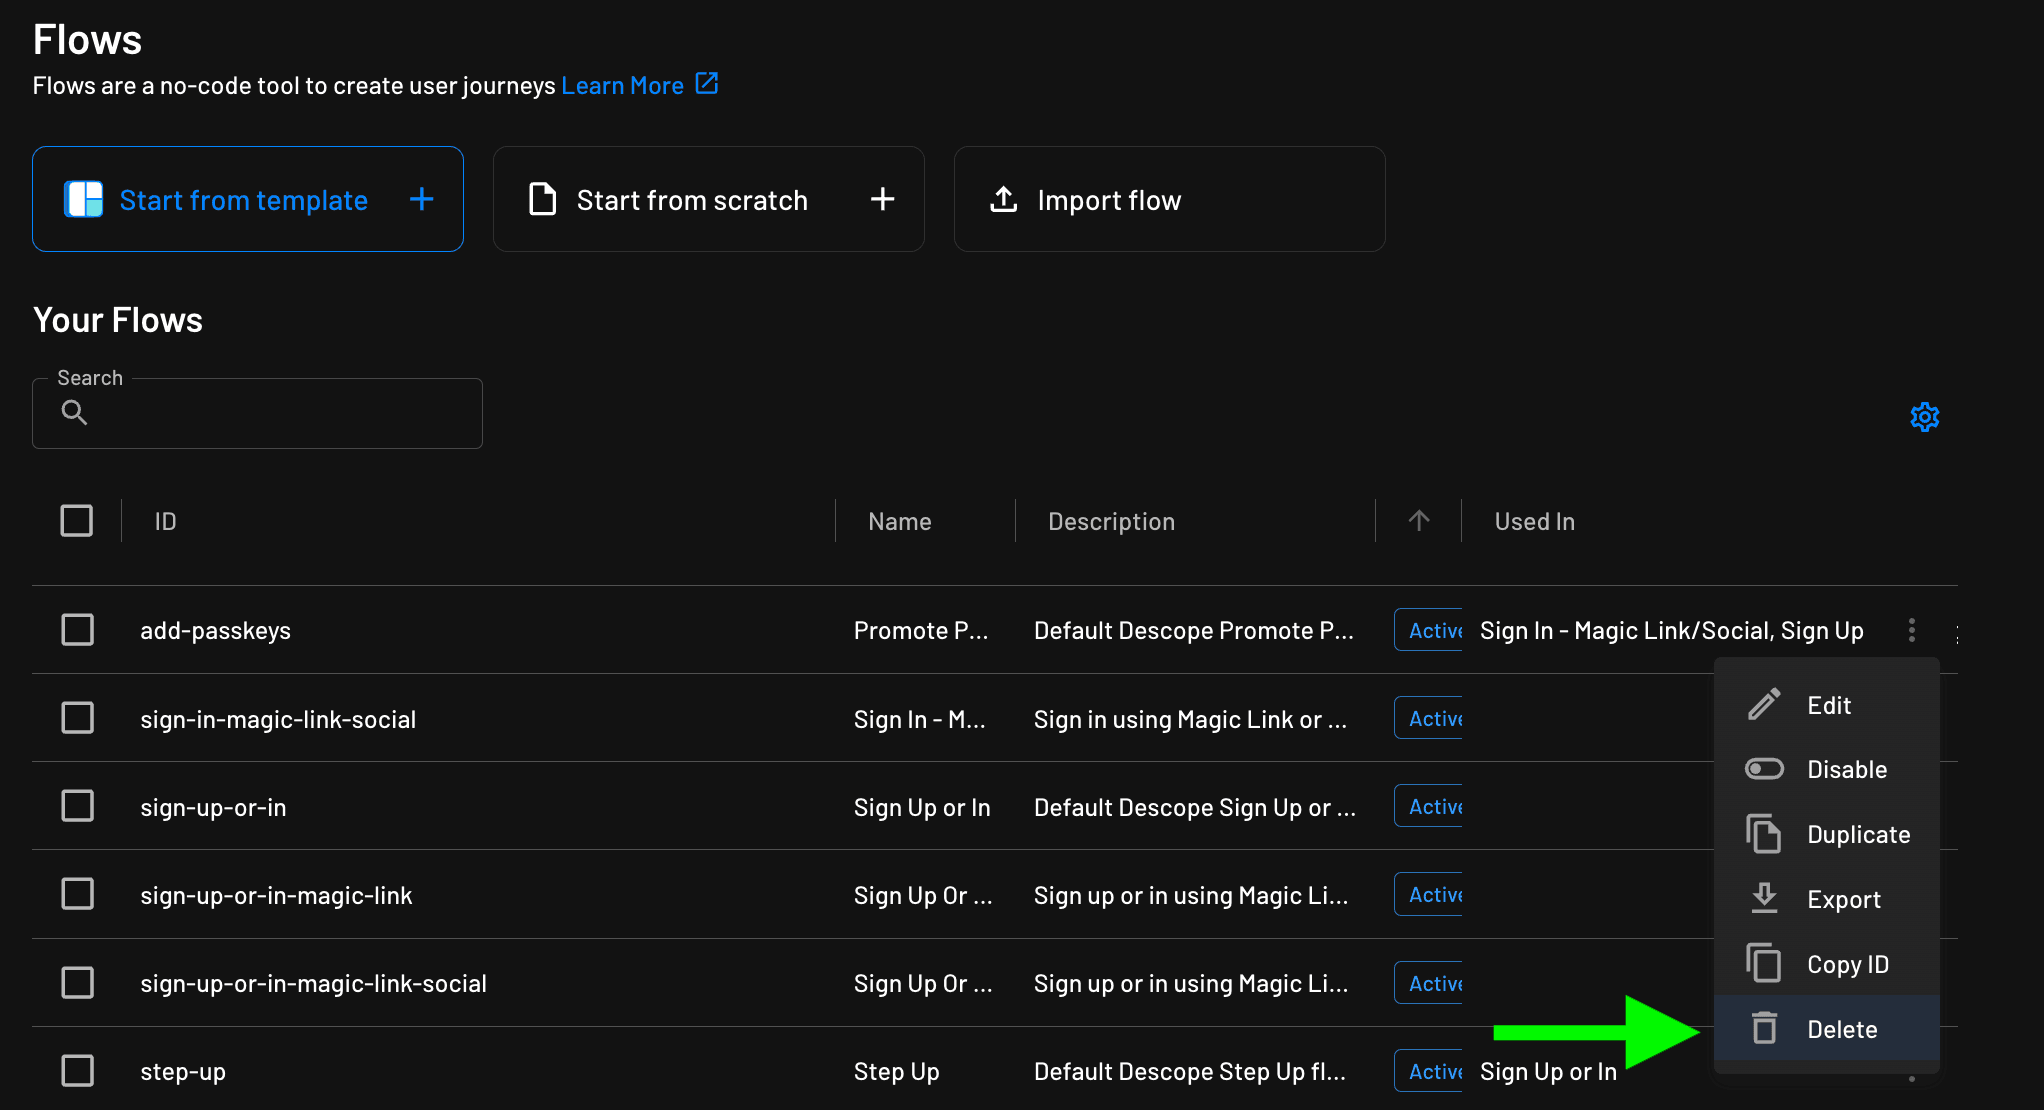Click the table settings gear icon
Image resolution: width=2044 pixels, height=1110 pixels.
point(1924,417)
